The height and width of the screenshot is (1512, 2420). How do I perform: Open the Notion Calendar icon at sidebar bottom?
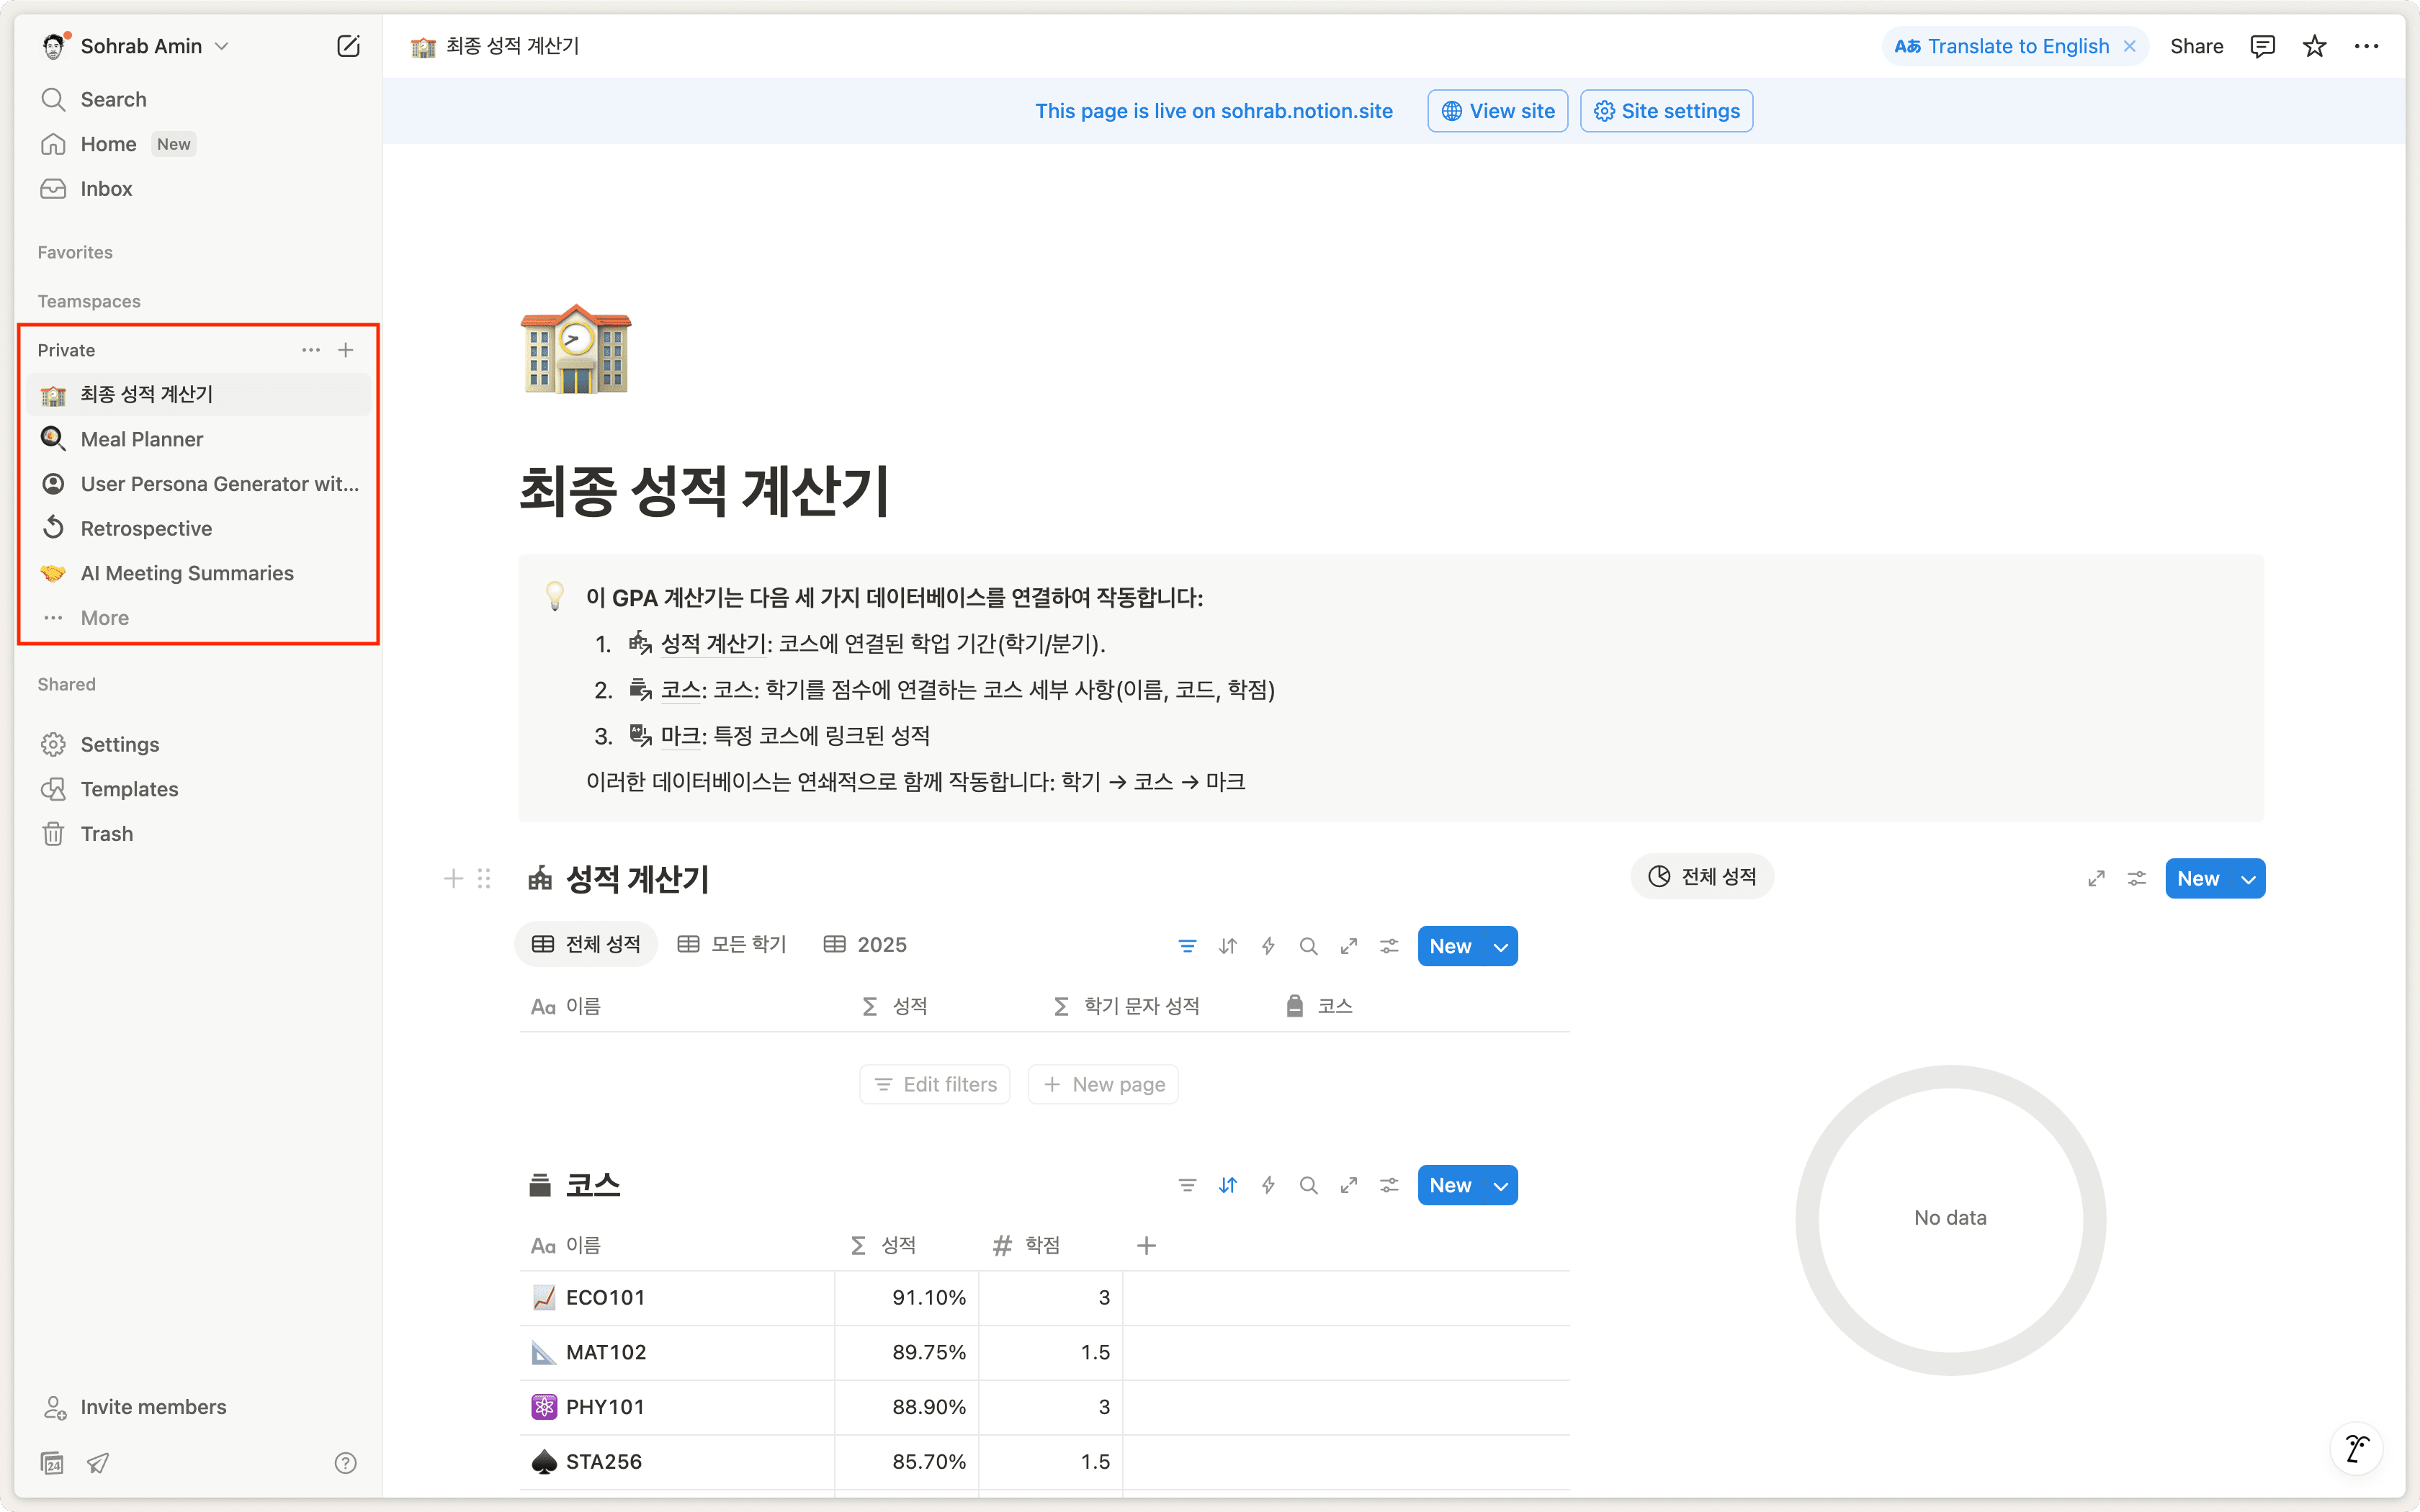[52, 1463]
